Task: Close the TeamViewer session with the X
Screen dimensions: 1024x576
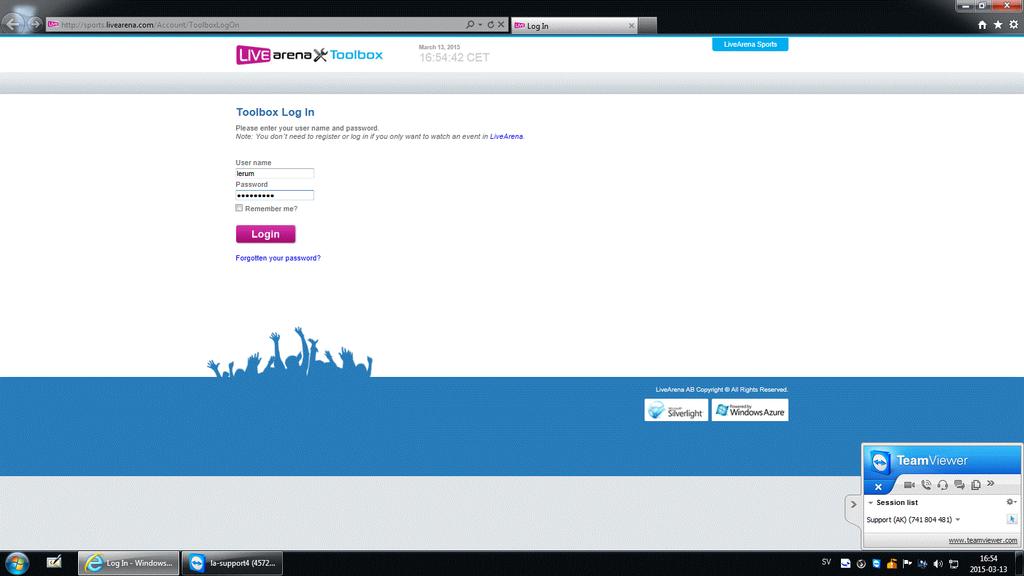Action: coord(878,487)
